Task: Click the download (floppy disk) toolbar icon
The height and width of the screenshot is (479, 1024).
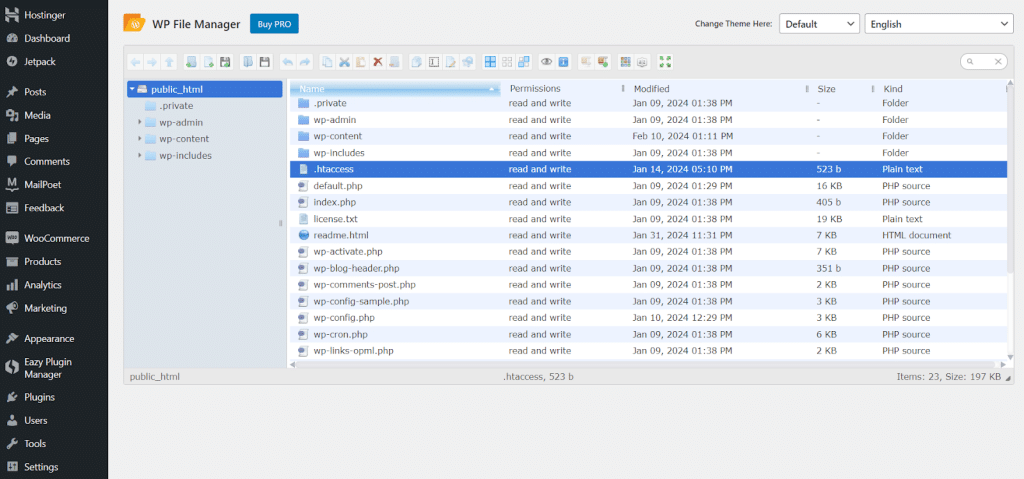Action: [x=264, y=62]
